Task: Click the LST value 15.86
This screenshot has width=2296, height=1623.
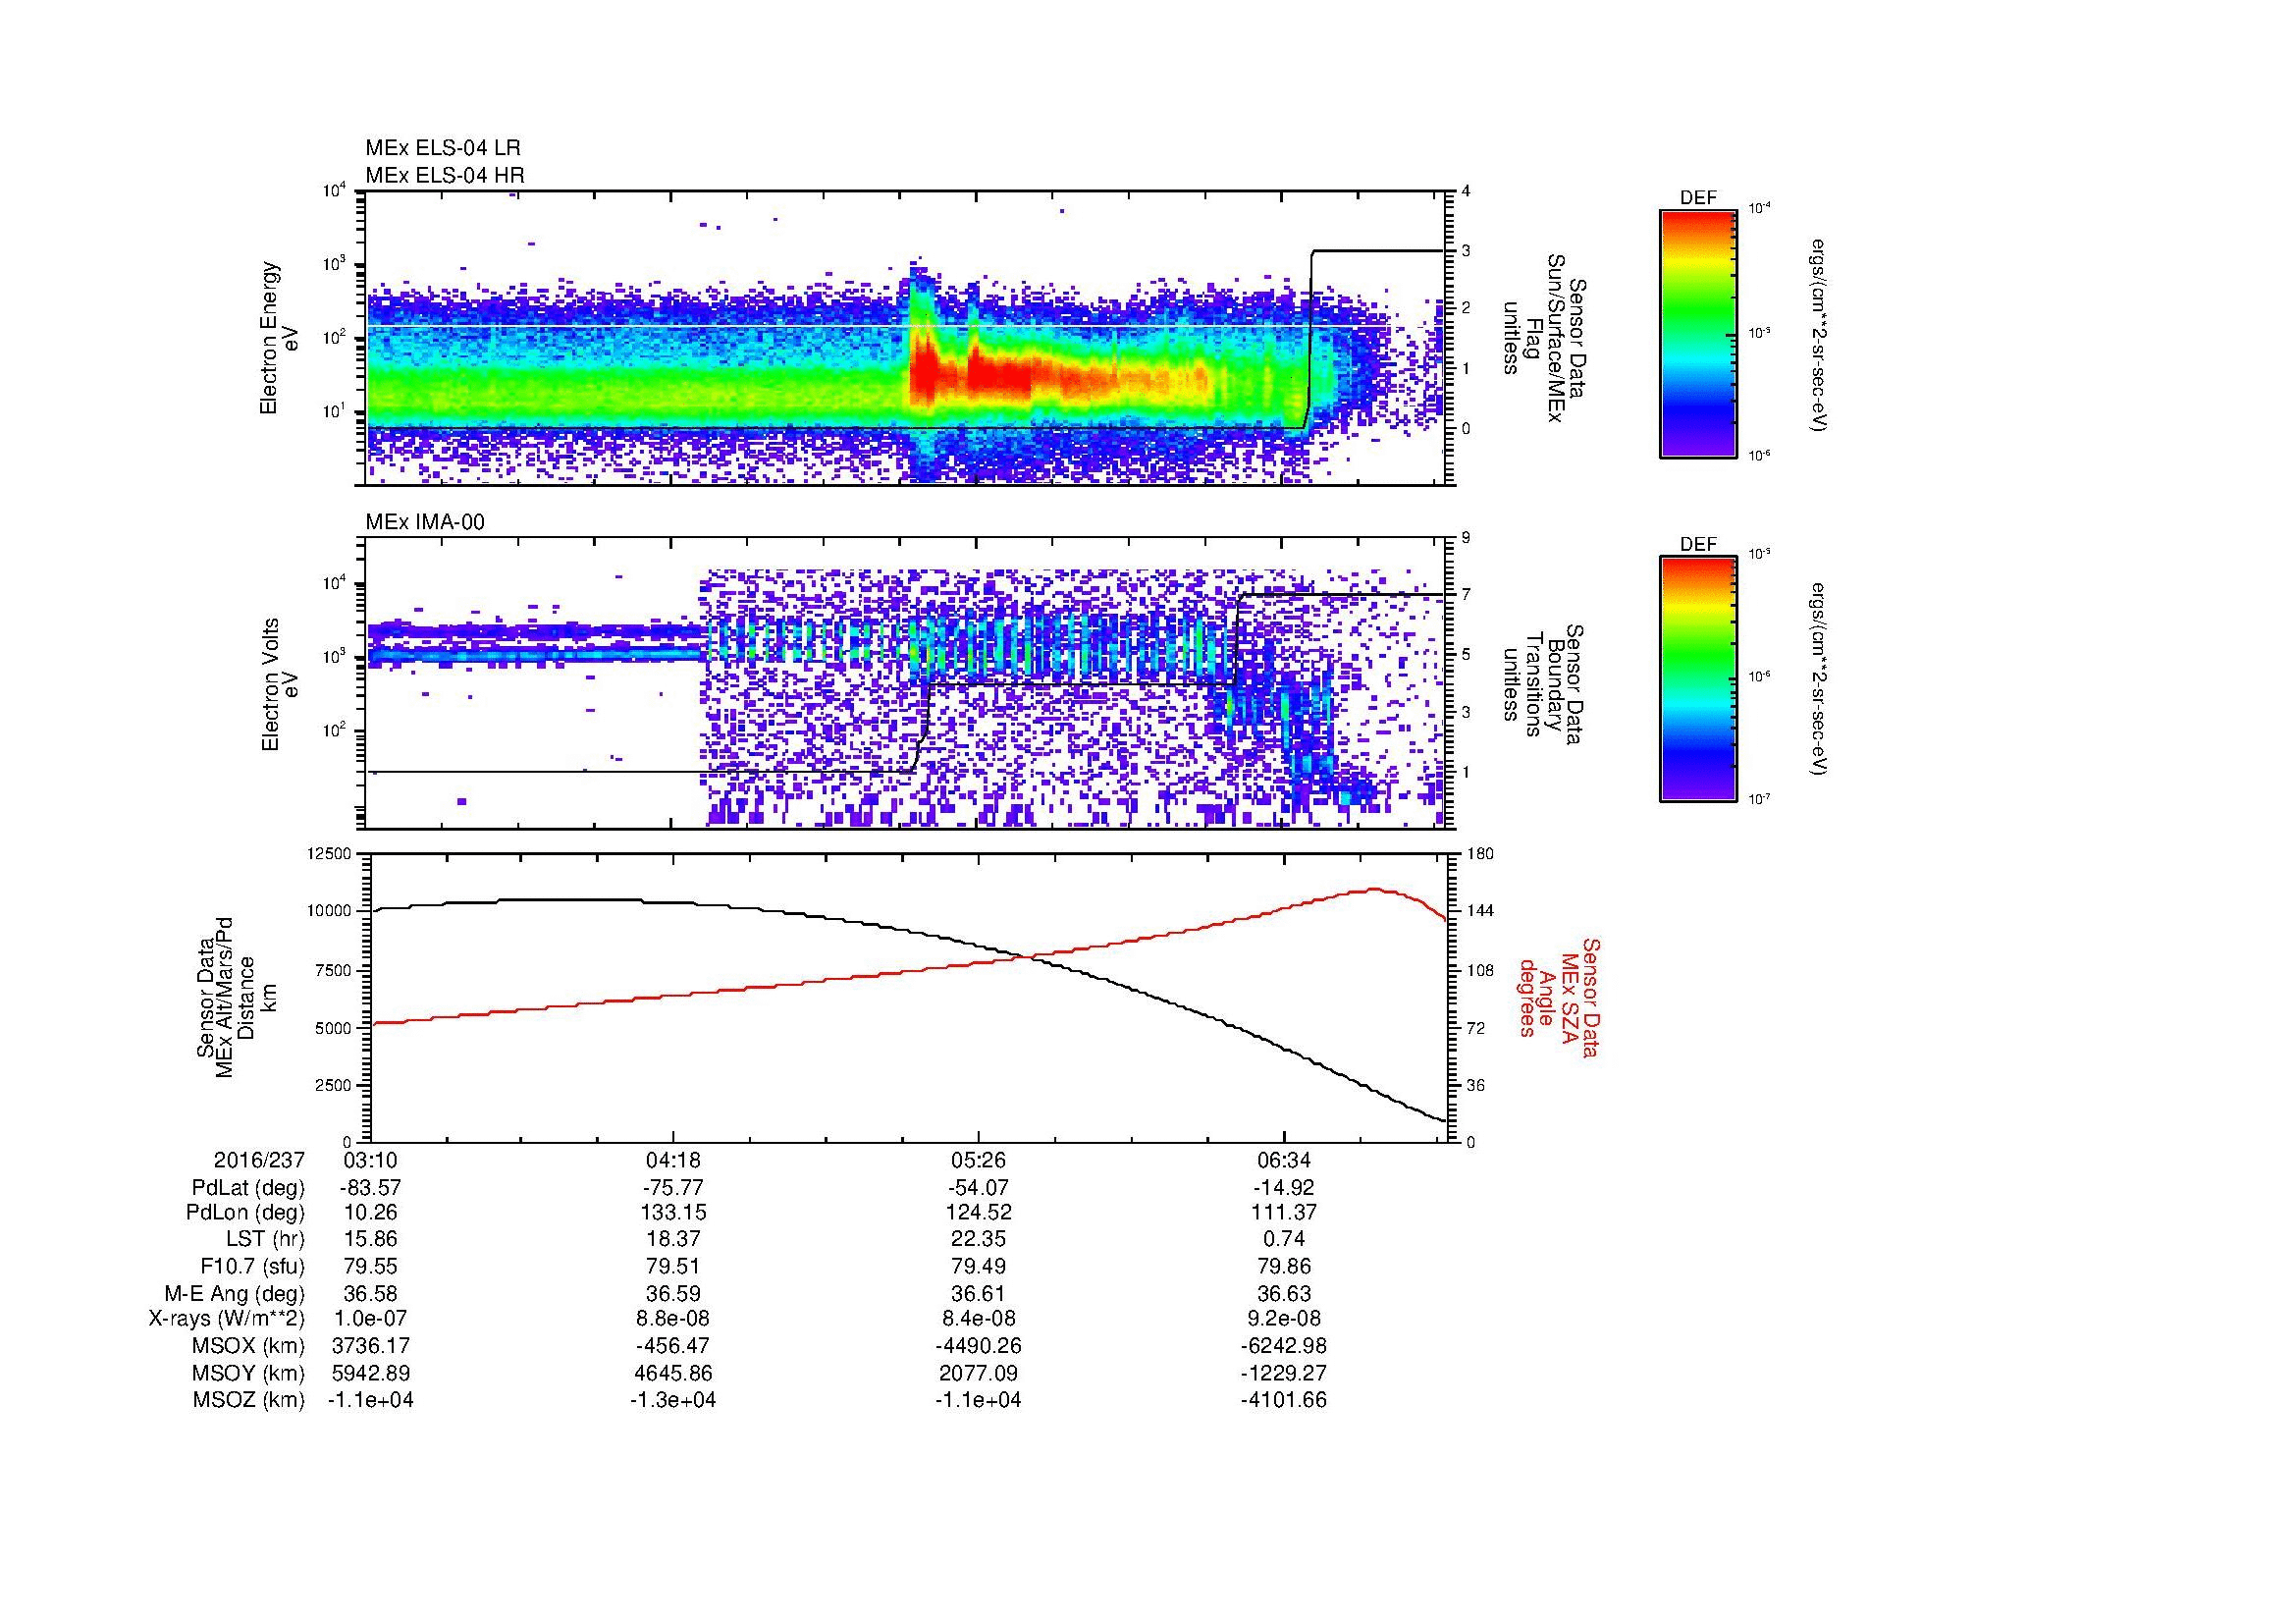Action: 370,1240
